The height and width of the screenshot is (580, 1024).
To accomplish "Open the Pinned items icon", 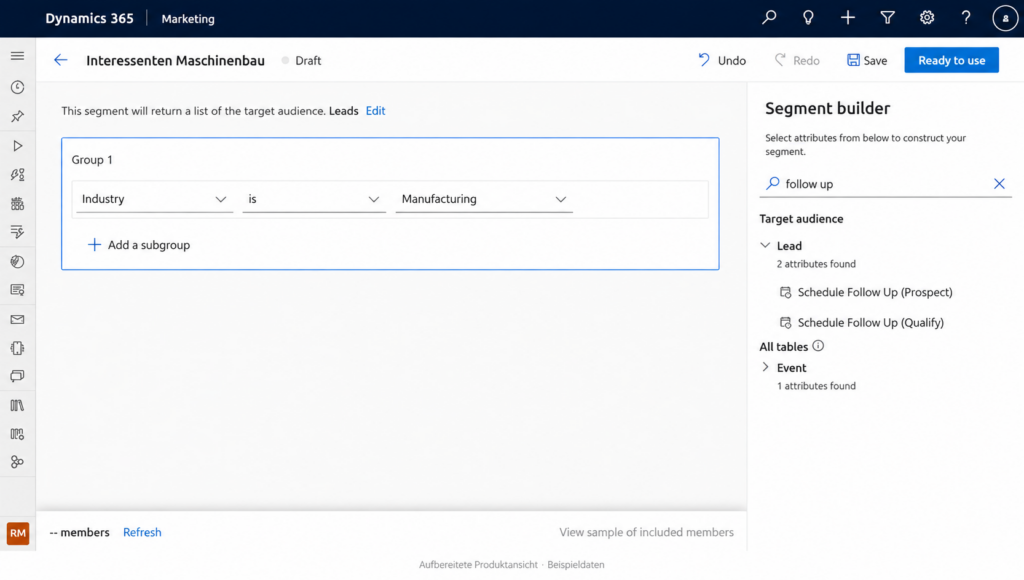I will click(18, 116).
